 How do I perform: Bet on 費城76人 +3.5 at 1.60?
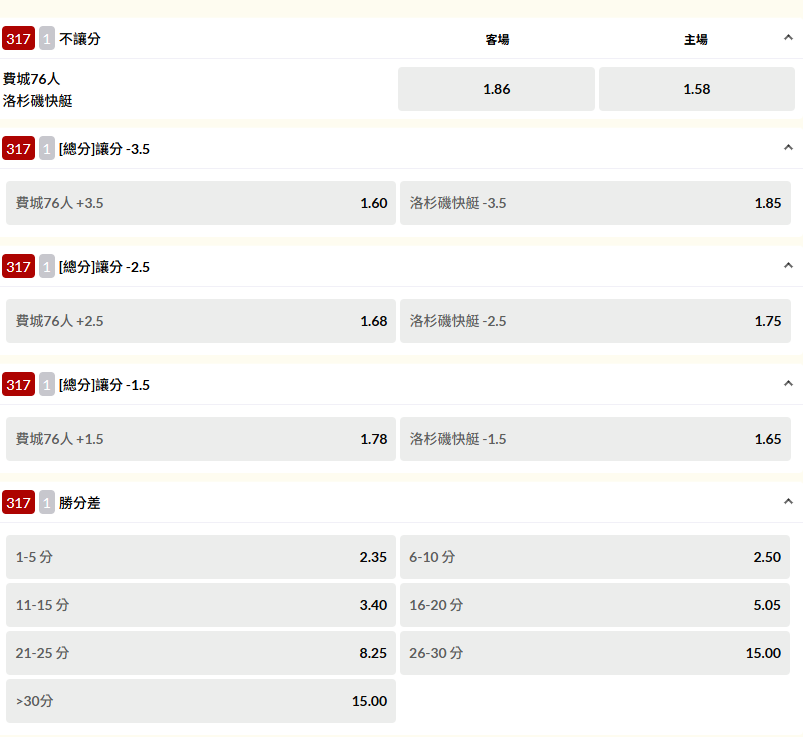(201, 203)
